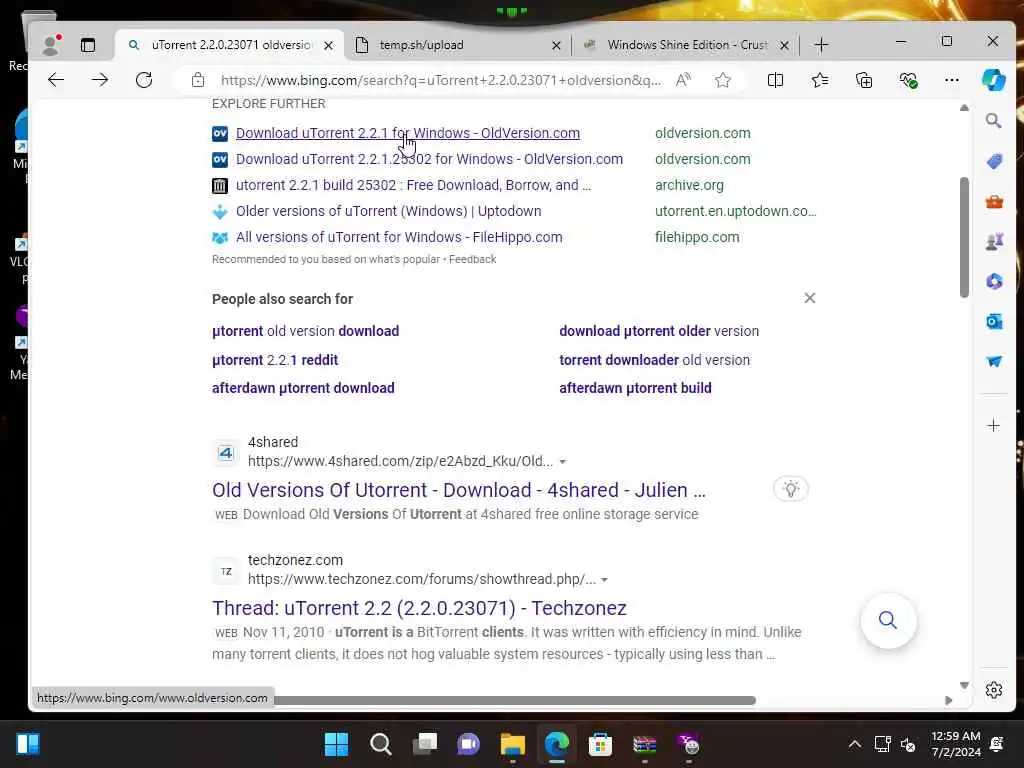
Task: Open split screen view
Action: (x=775, y=80)
